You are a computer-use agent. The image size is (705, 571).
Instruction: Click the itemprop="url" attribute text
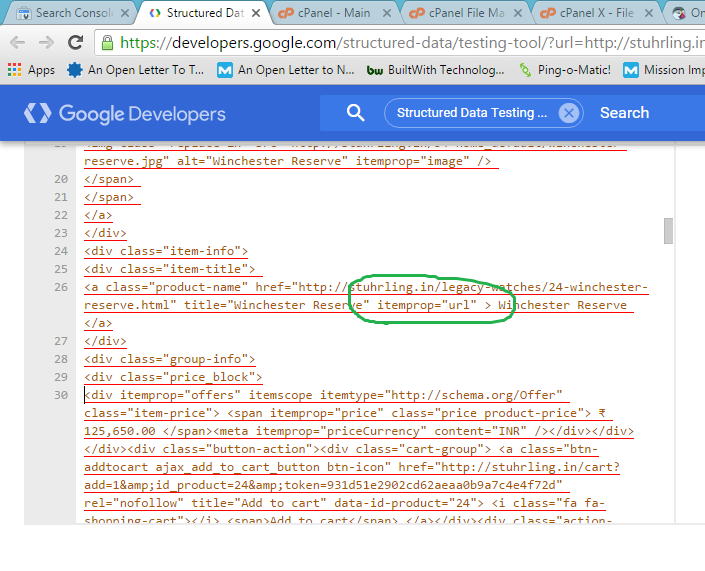(x=426, y=305)
